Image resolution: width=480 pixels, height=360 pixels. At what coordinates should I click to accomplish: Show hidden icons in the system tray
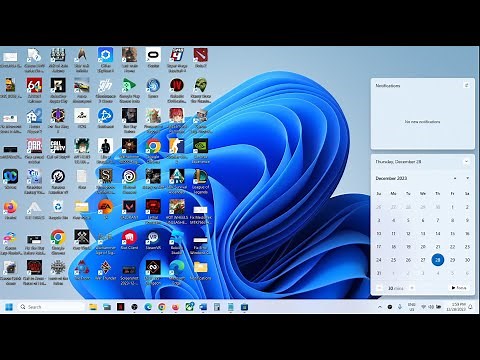tap(379, 307)
